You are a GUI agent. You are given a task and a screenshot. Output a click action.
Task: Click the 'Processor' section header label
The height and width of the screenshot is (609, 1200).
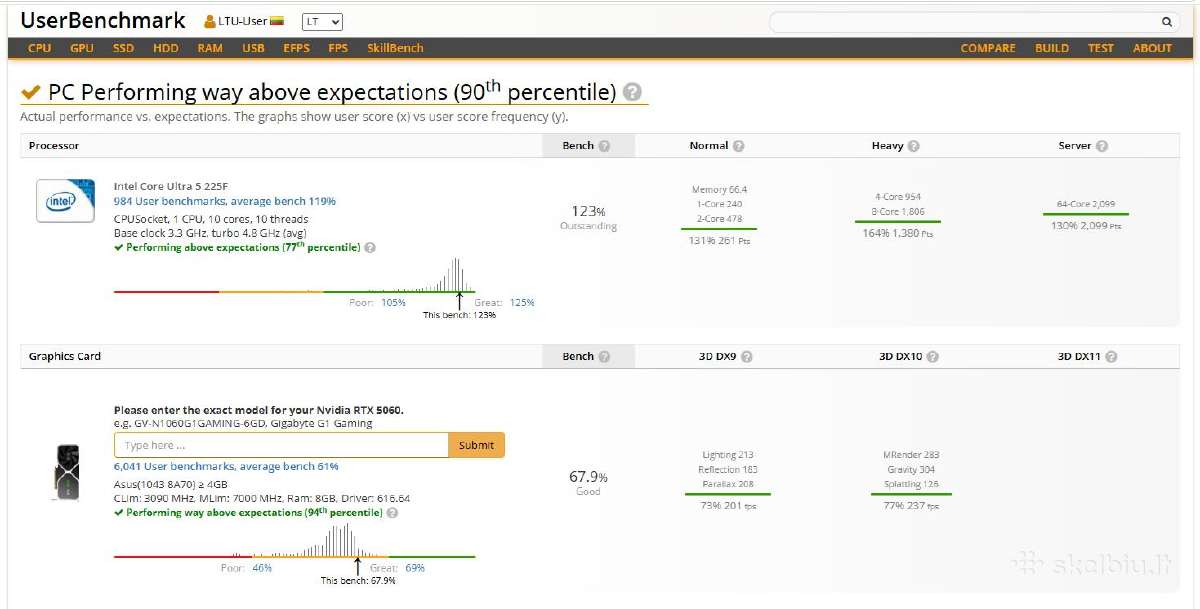pos(54,146)
